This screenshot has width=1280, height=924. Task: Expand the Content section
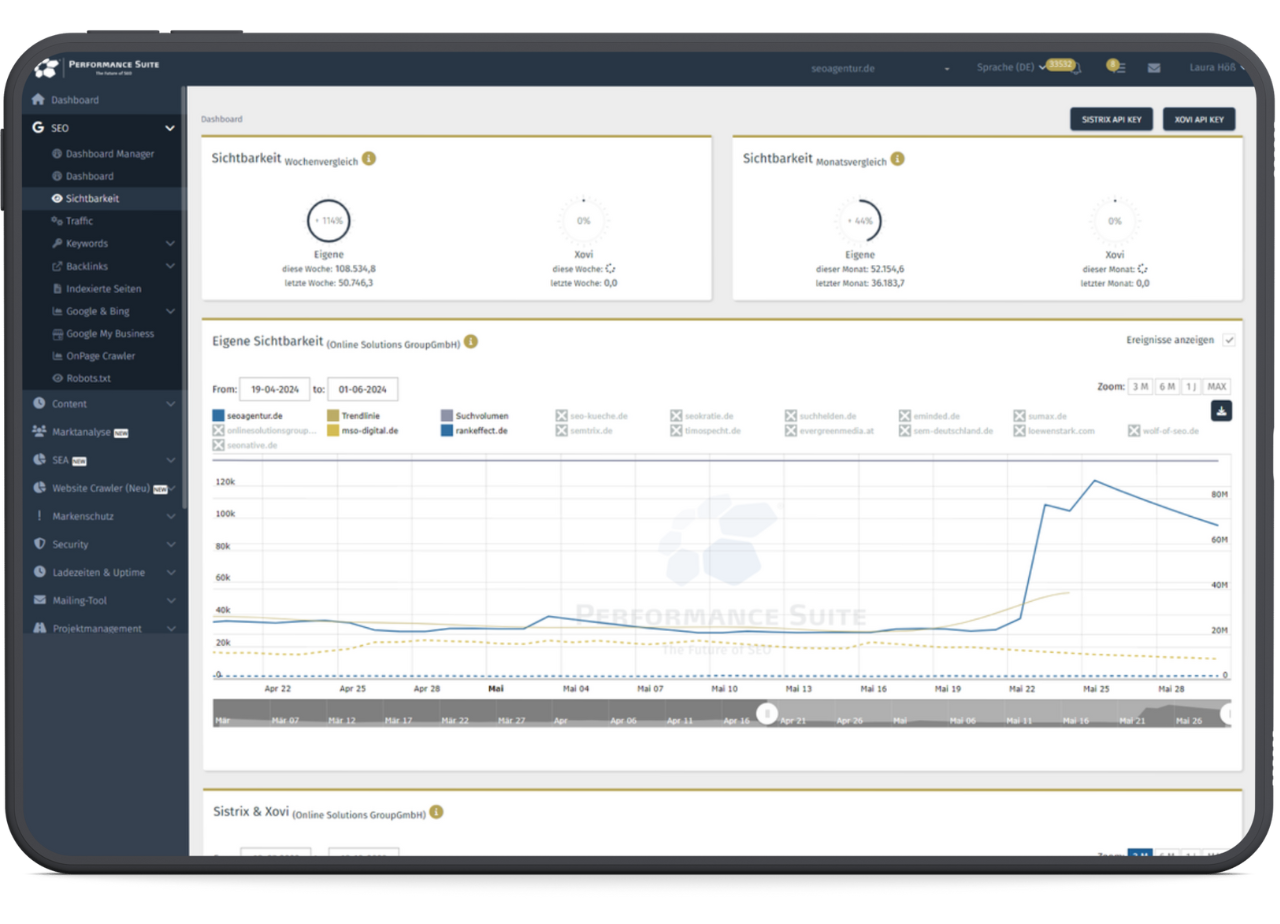click(170, 404)
